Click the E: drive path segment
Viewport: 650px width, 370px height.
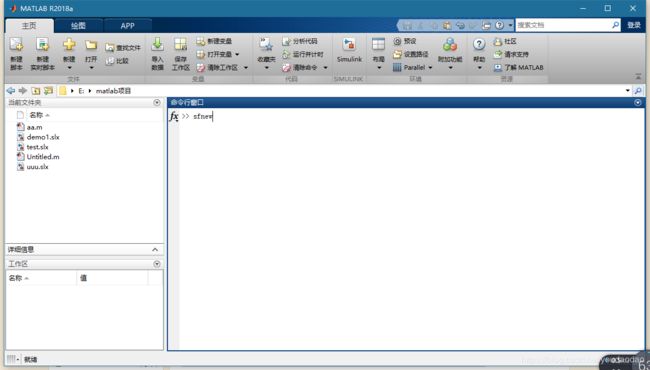click(x=81, y=91)
